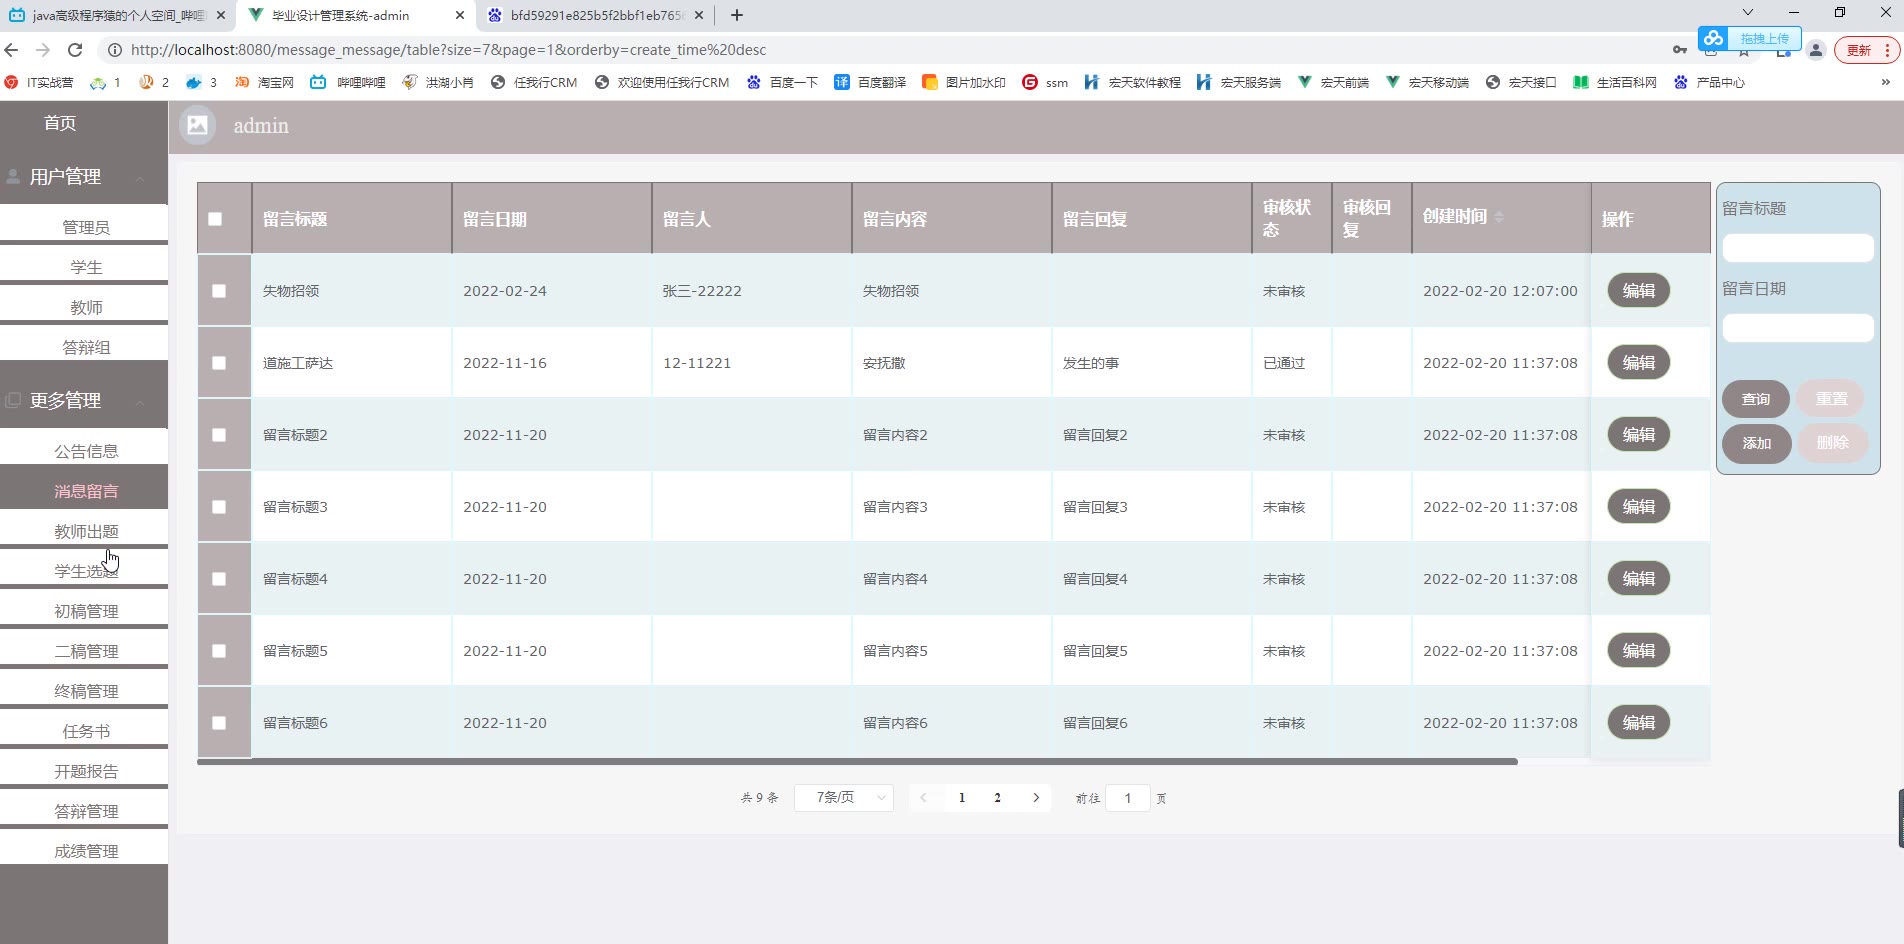Image resolution: width=1904 pixels, height=944 pixels.
Task: Click the browser back arrow
Action: click(x=12, y=50)
